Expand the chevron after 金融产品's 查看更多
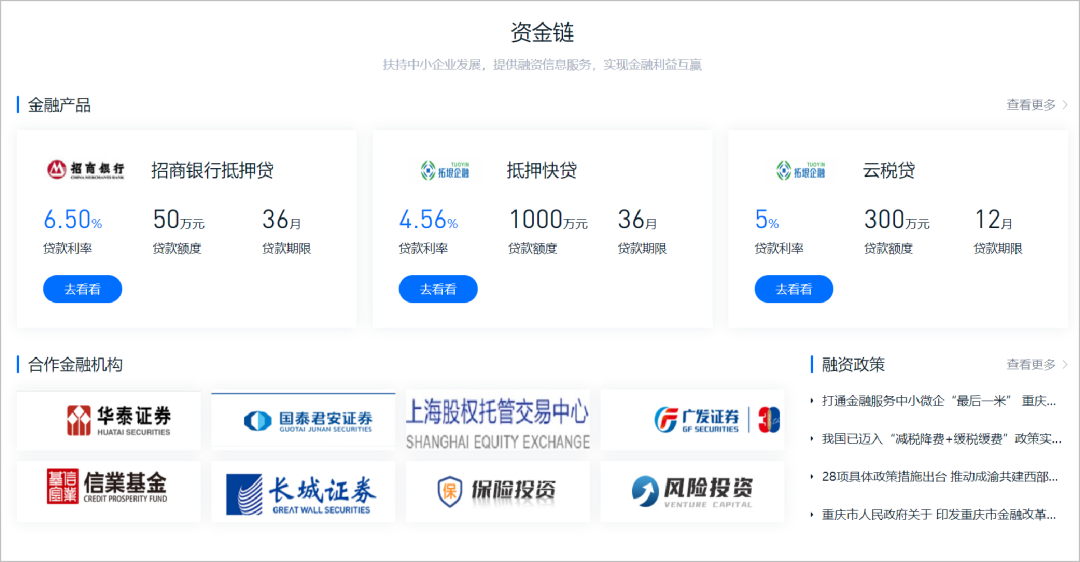Viewport: 1080px width, 562px height. tap(1065, 105)
